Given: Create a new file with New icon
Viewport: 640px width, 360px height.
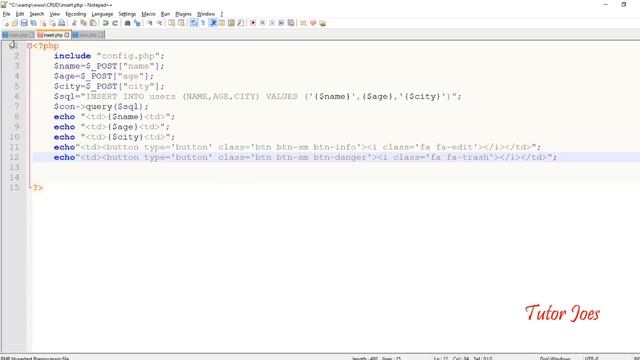Looking at the screenshot, I should 7,23.
